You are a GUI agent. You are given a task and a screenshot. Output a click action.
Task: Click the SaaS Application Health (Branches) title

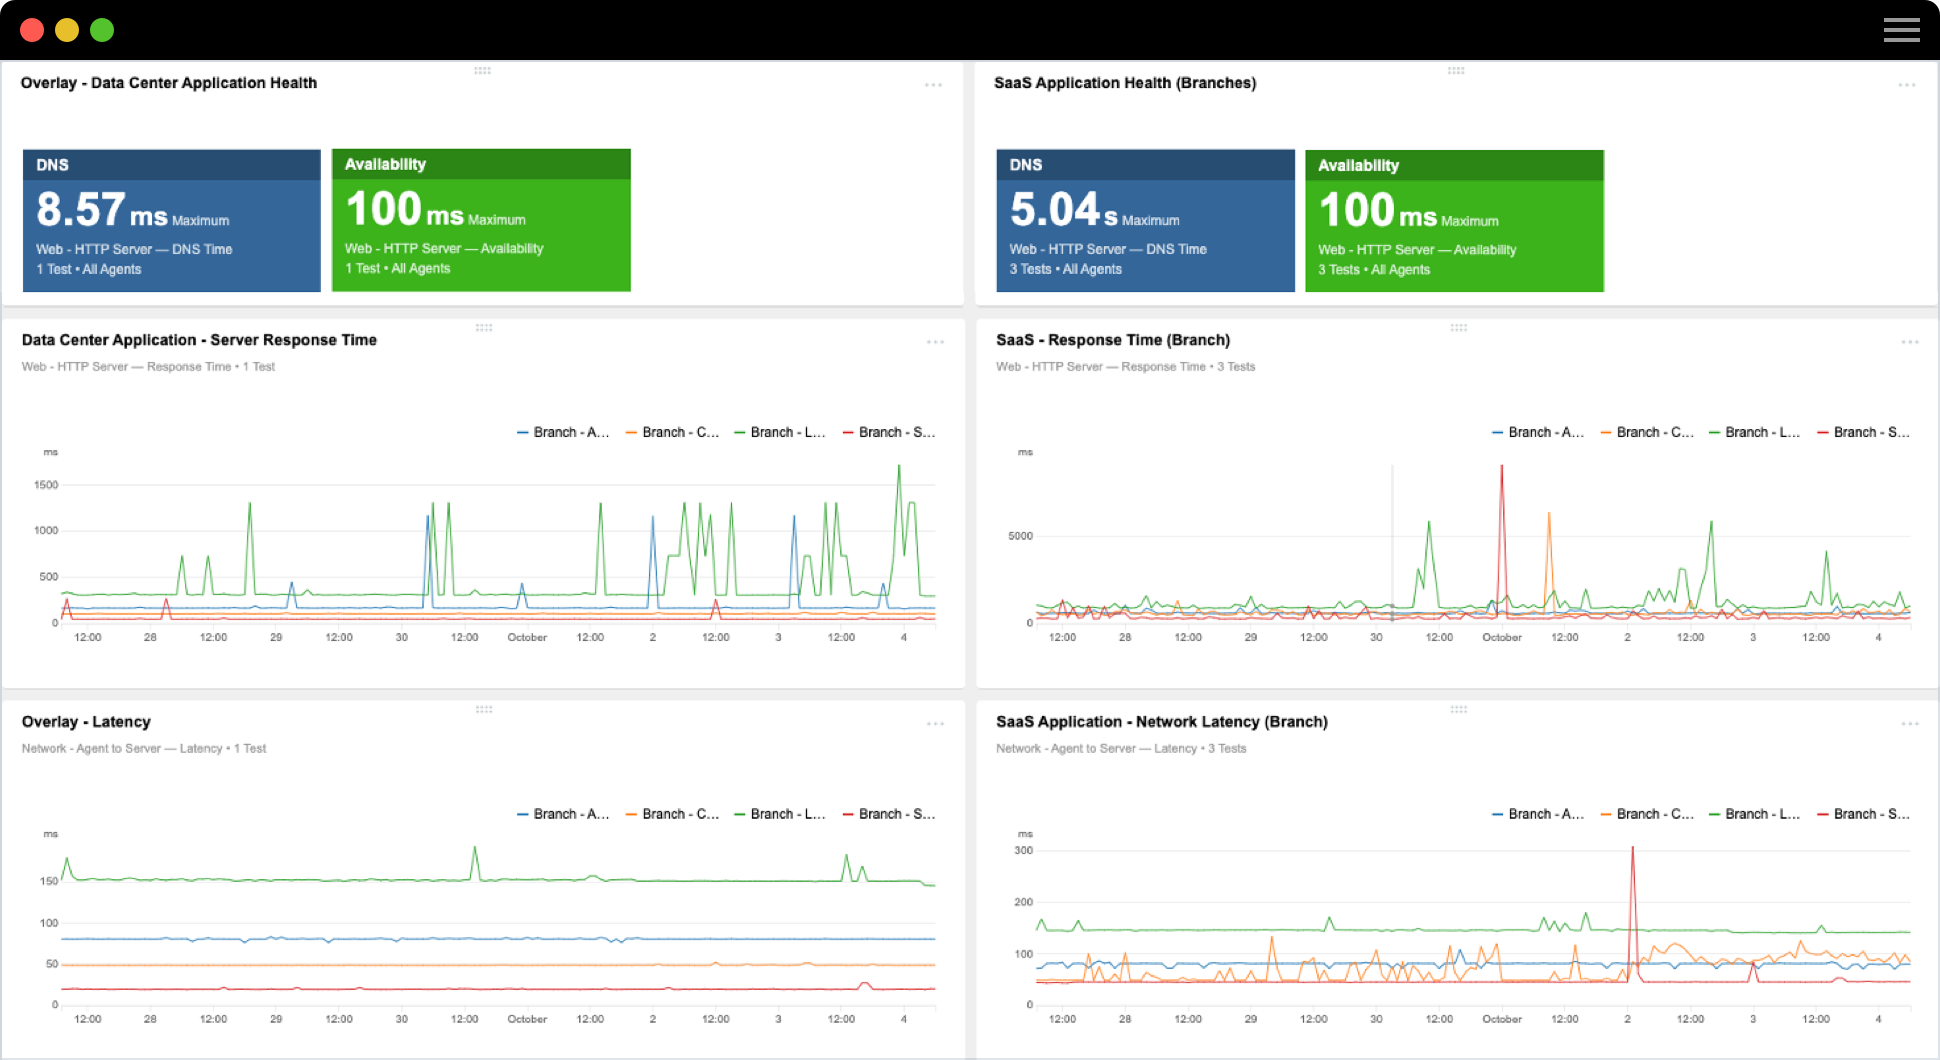click(1125, 83)
